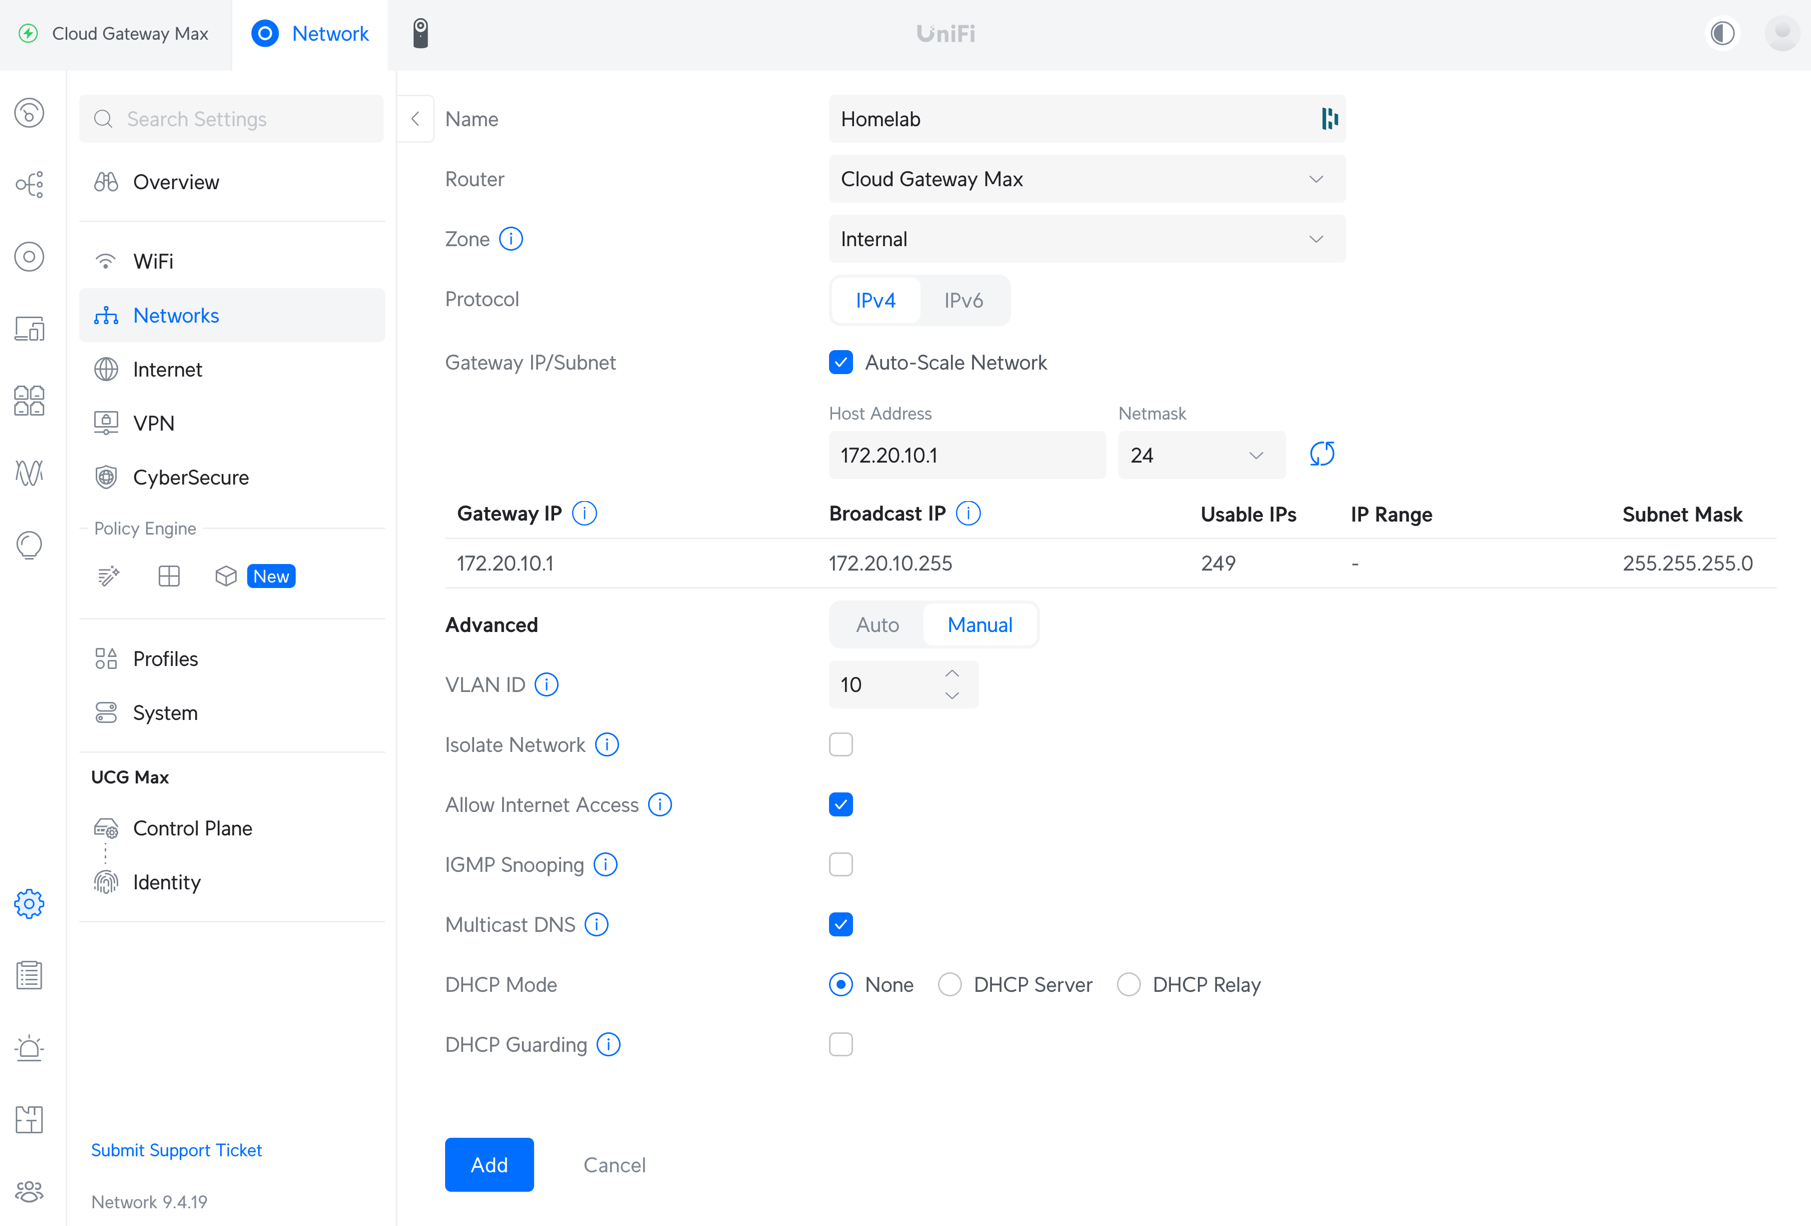Click the Broadcast IP info icon
The height and width of the screenshot is (1226, 1811).
pos(968,513)
